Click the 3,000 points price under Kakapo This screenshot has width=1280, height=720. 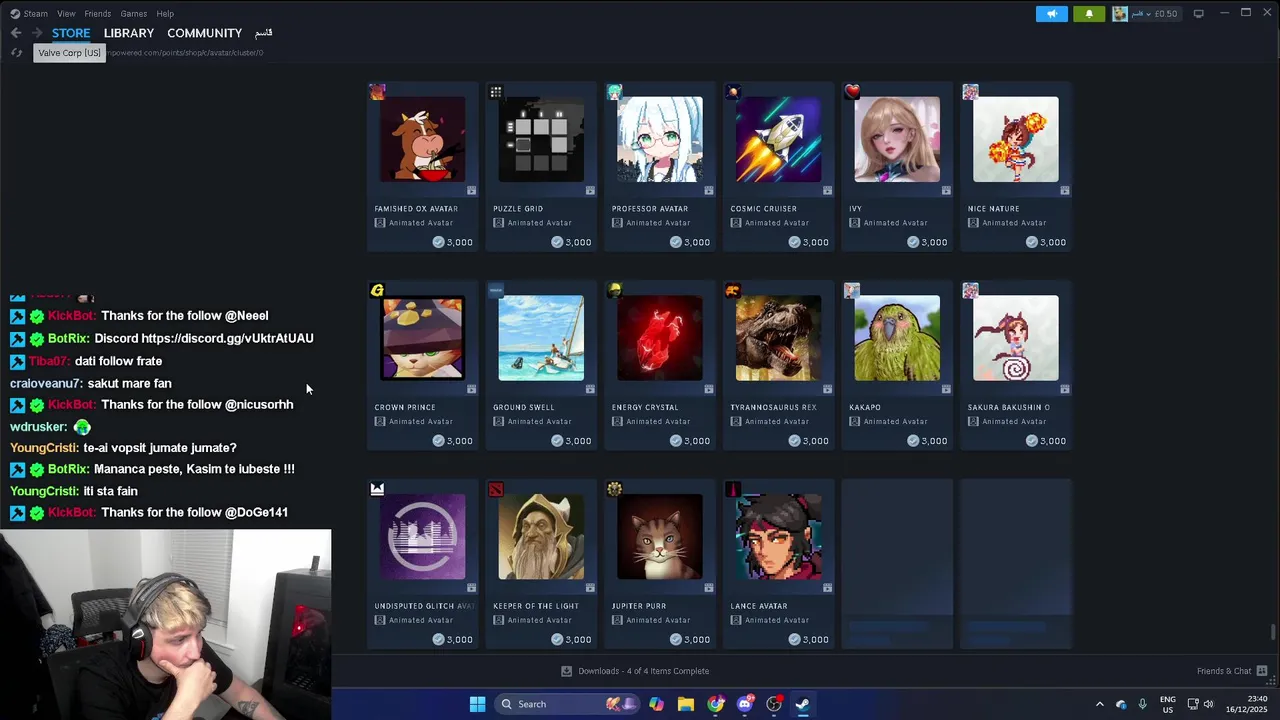point(927,441)
